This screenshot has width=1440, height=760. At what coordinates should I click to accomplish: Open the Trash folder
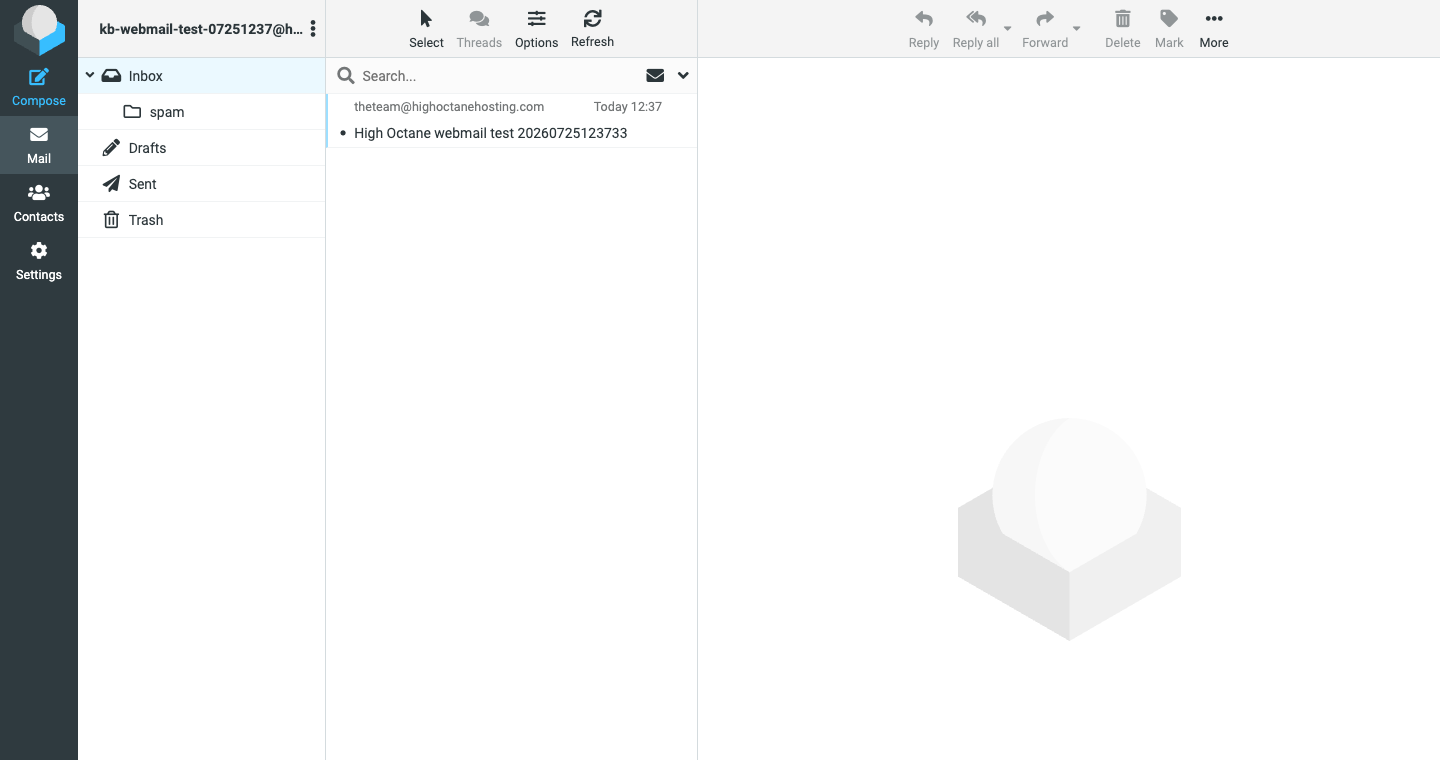202,220
